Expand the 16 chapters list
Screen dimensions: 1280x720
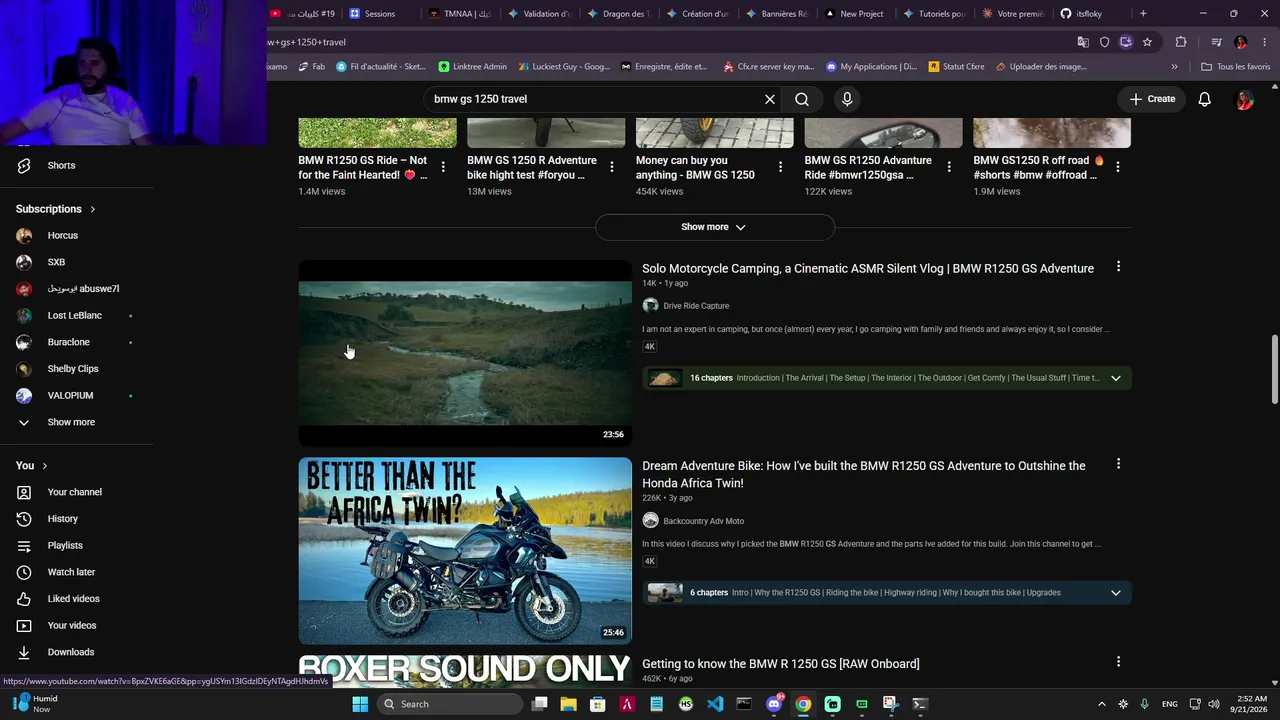click(x=1115, y=378)
